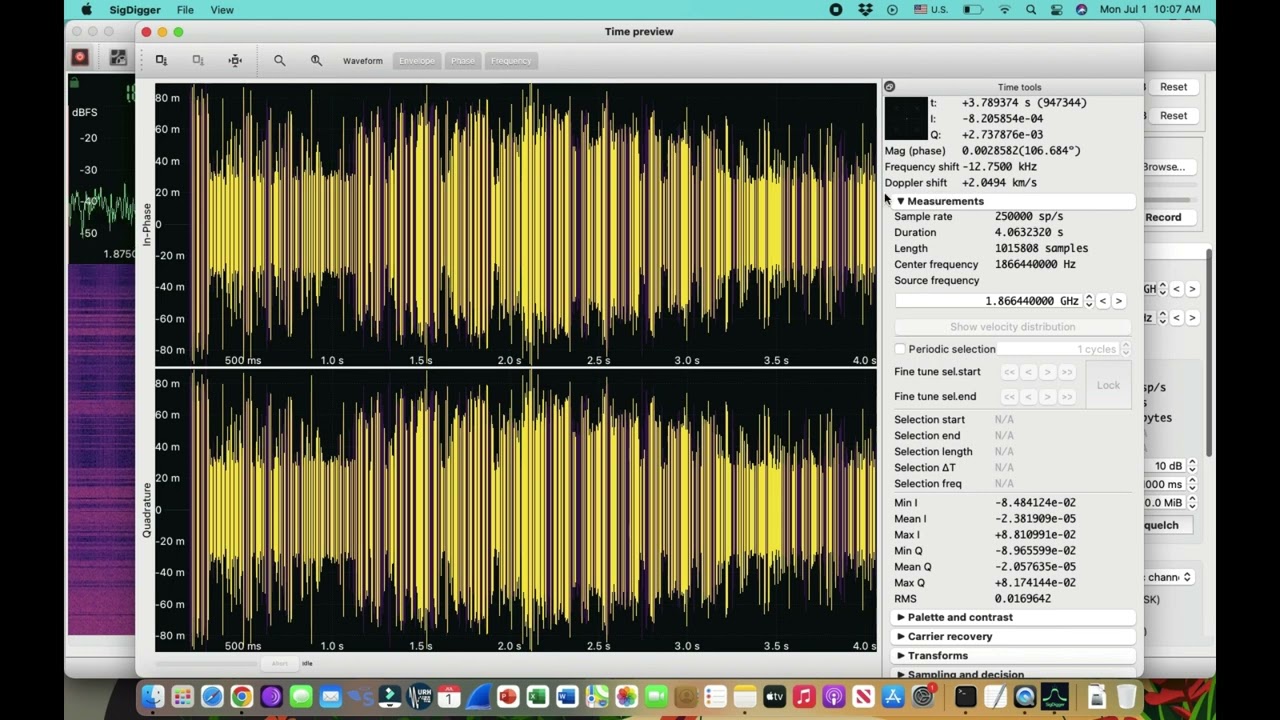Open the File menu
This screenshot has height=720, width=1280.
pos(185,10)
